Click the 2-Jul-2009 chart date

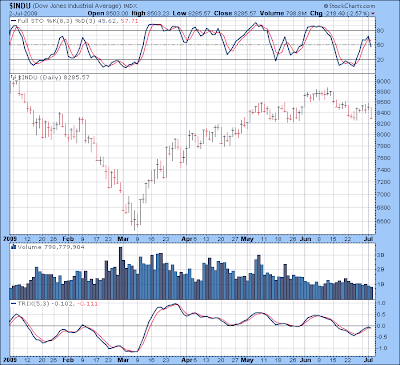click(x=23, y=13)
